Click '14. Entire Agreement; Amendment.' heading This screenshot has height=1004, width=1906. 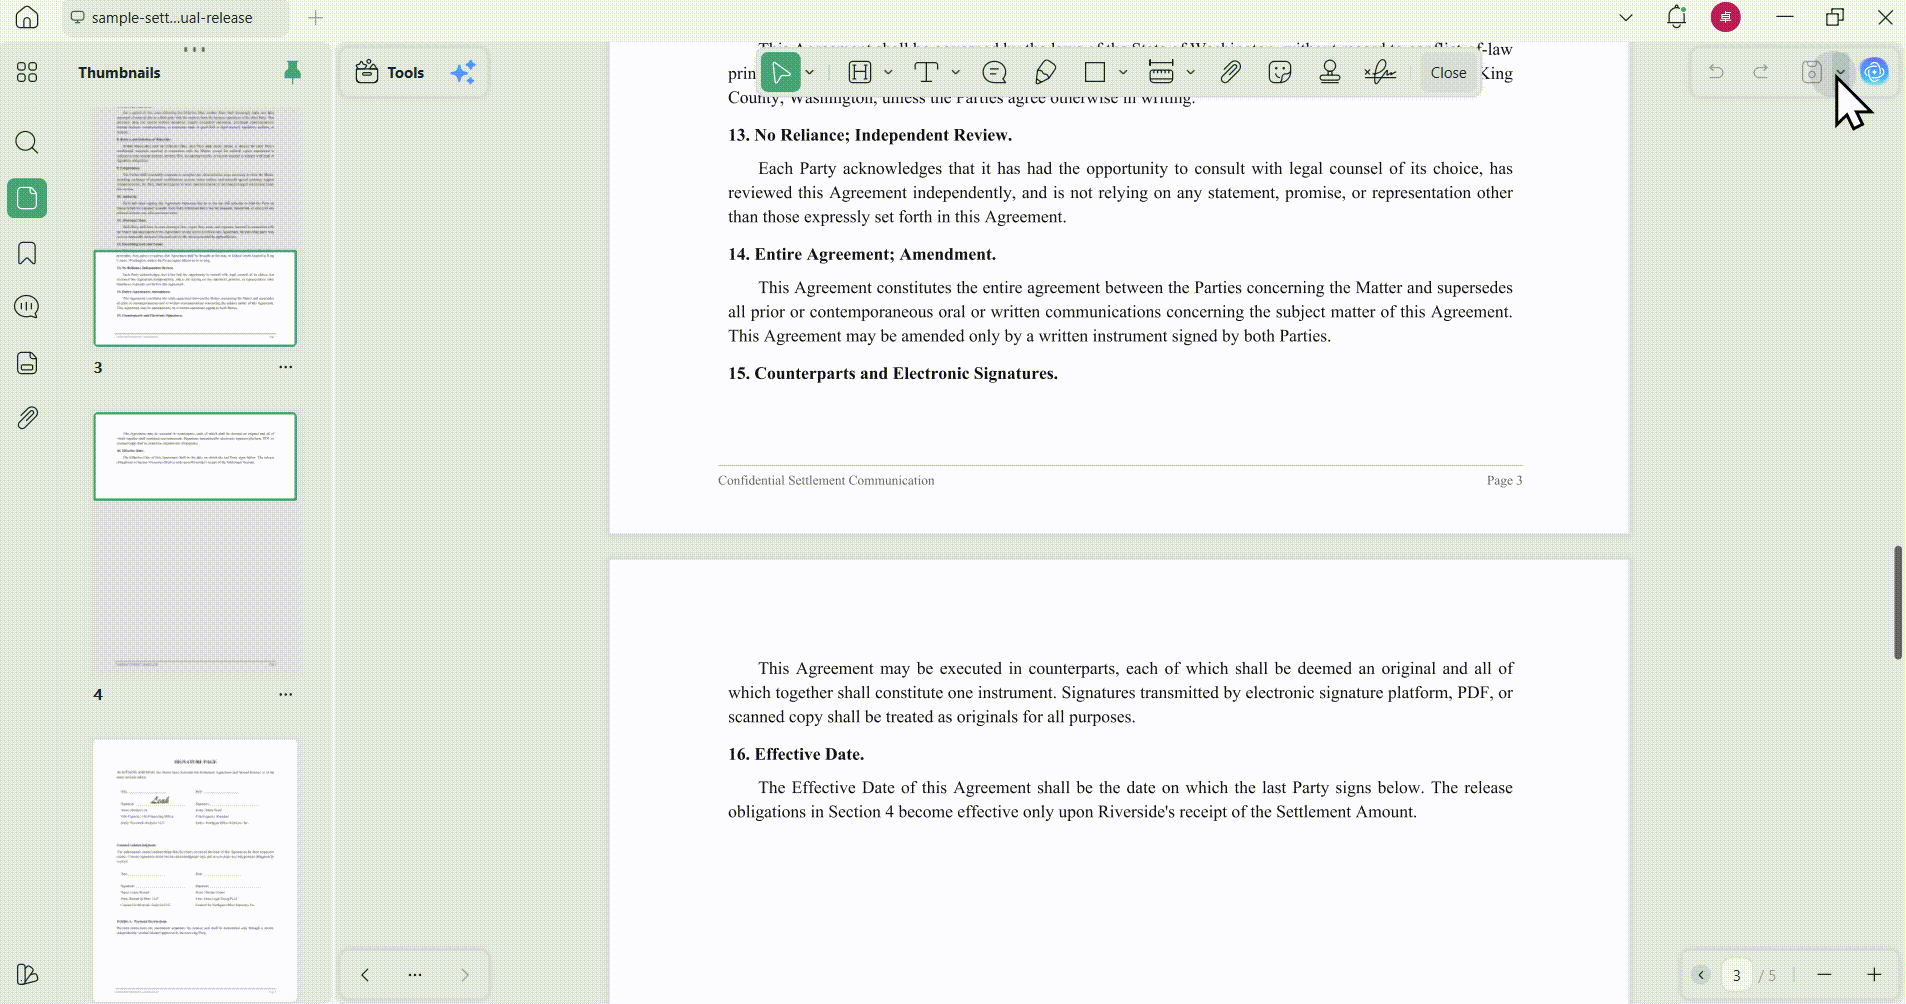pyautogui.click(x=862, y=254)
